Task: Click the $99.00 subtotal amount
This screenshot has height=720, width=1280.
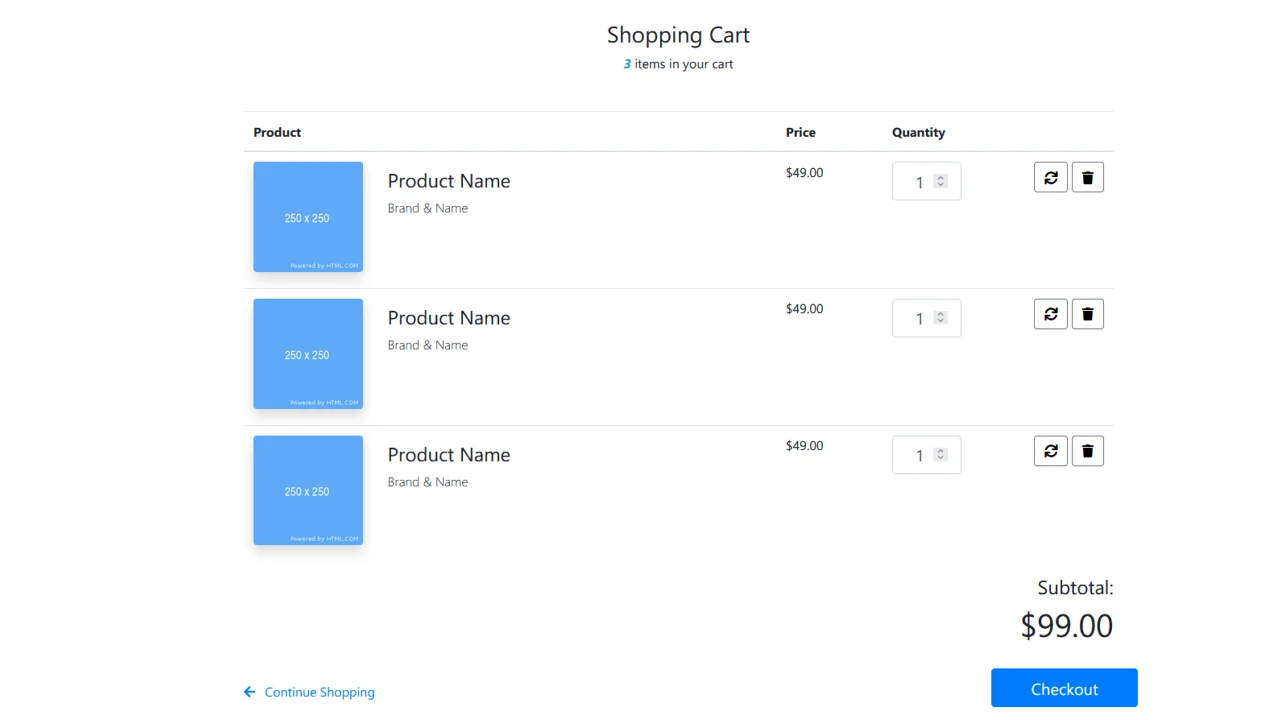Action: (1066, 626)
